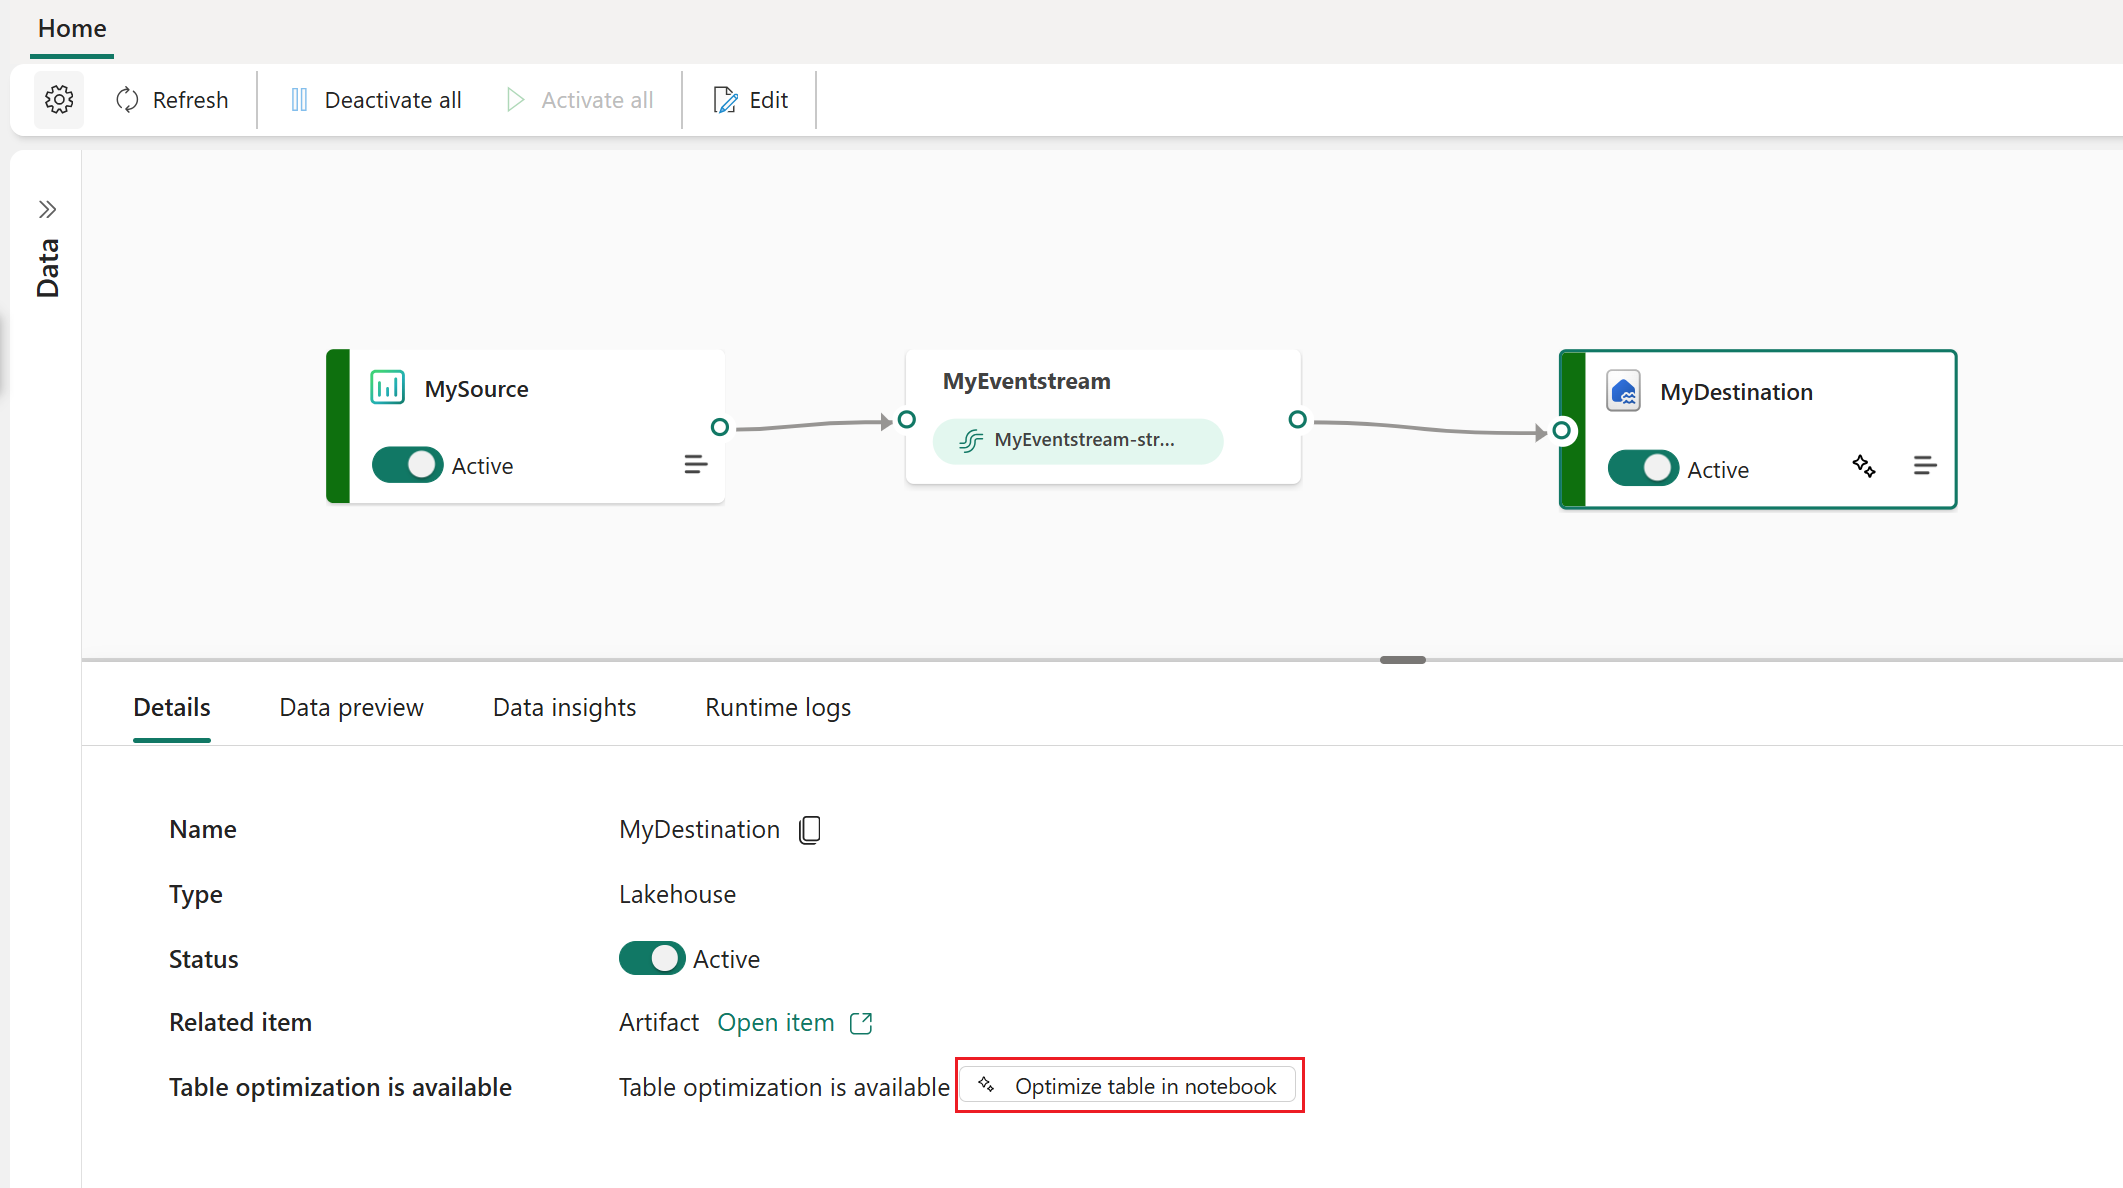Toggle MyDestination node Active switch

click(1643, 469)
